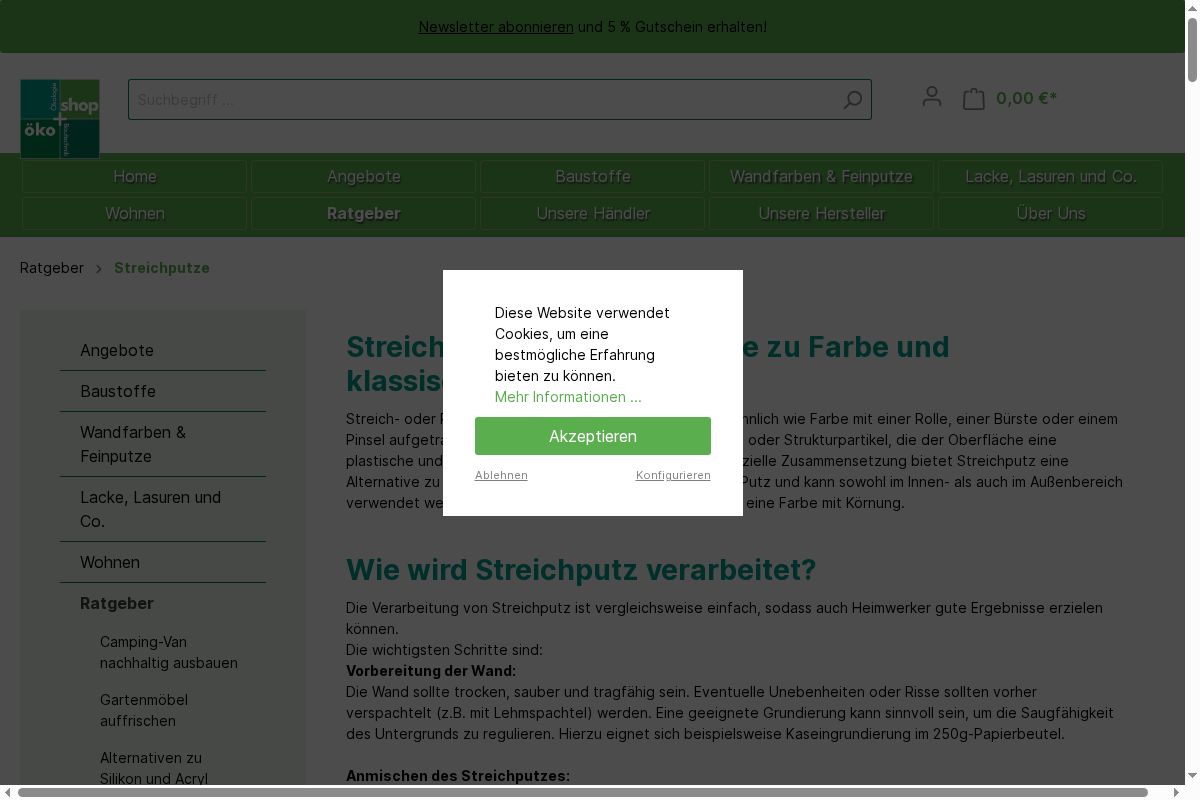Open the shopping cart icon
This screenshot has height=800, width=1200.
coord(974,98)
